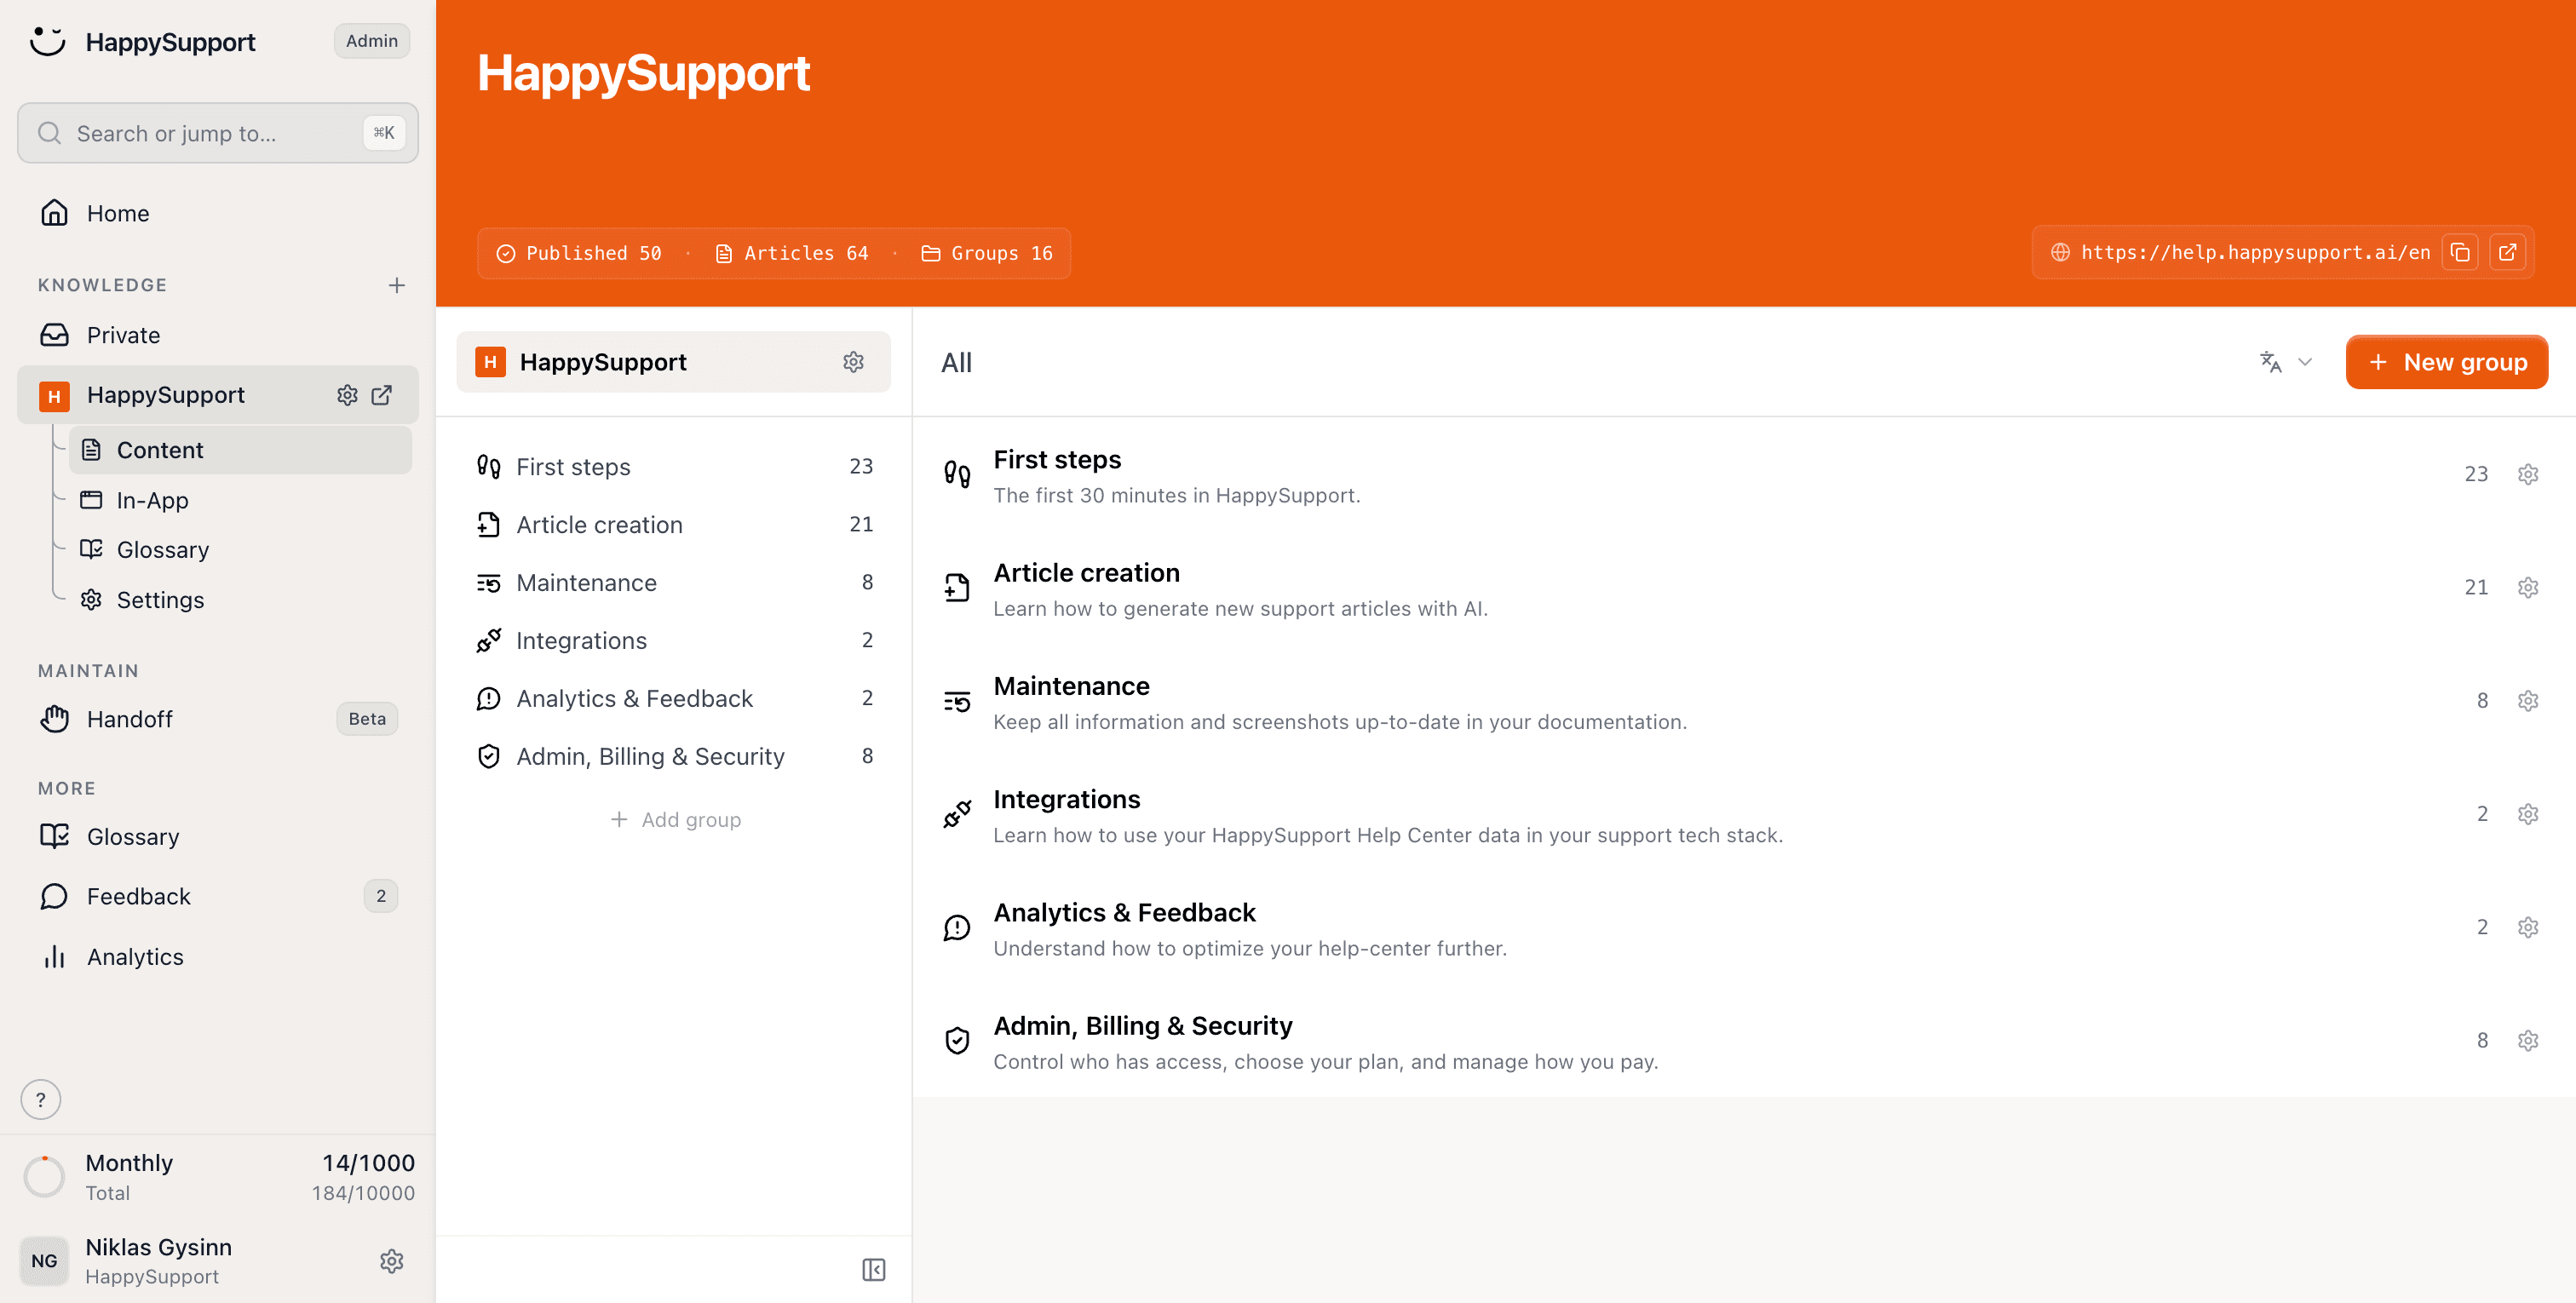Select Maintenance in group side list
This screenshot has width=2576, height=1303.
pyautogui.click(x=674, y=583)
